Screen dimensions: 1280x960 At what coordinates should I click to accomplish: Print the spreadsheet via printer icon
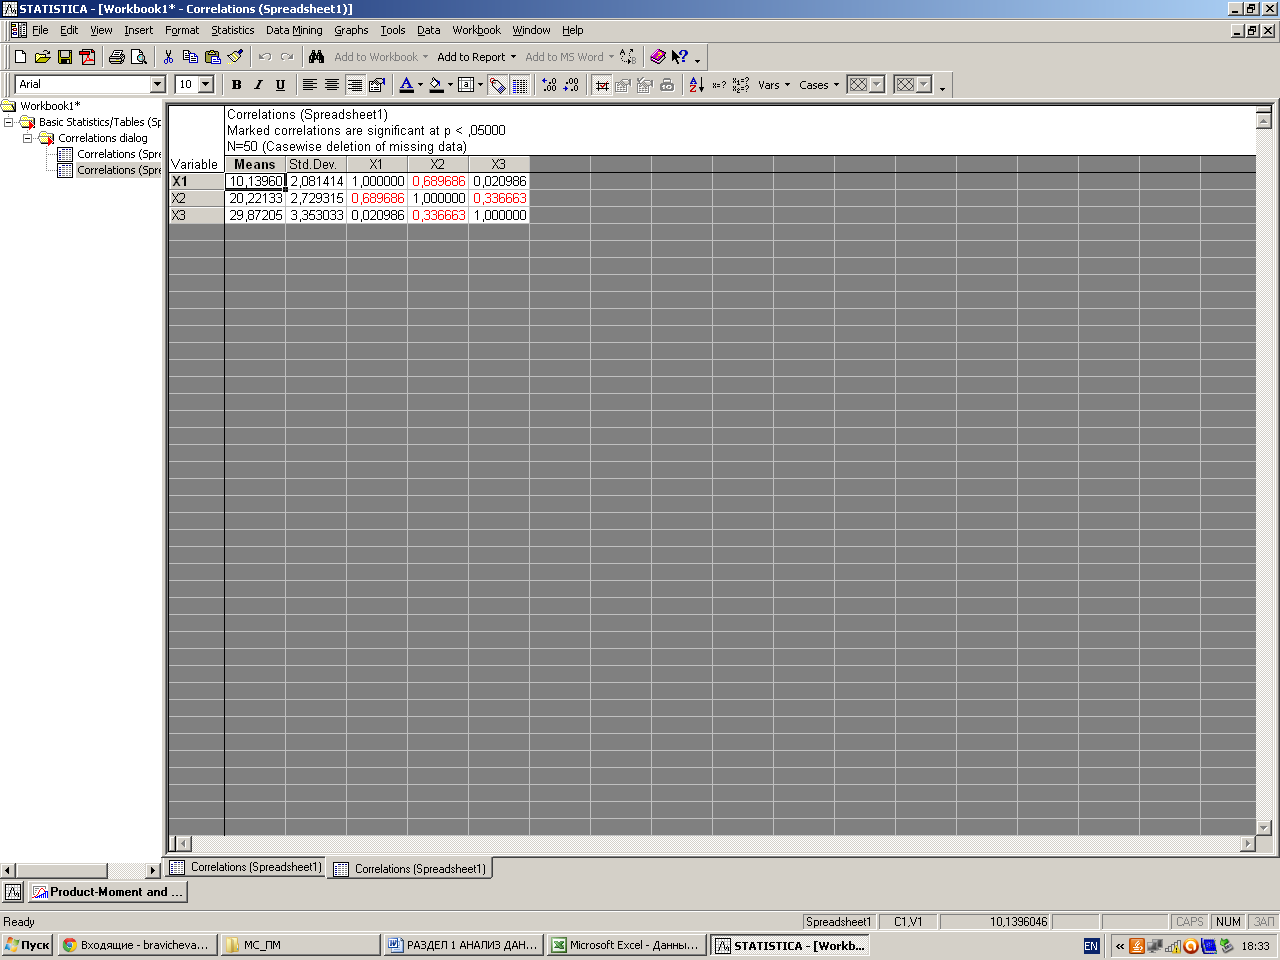(117, 57)
